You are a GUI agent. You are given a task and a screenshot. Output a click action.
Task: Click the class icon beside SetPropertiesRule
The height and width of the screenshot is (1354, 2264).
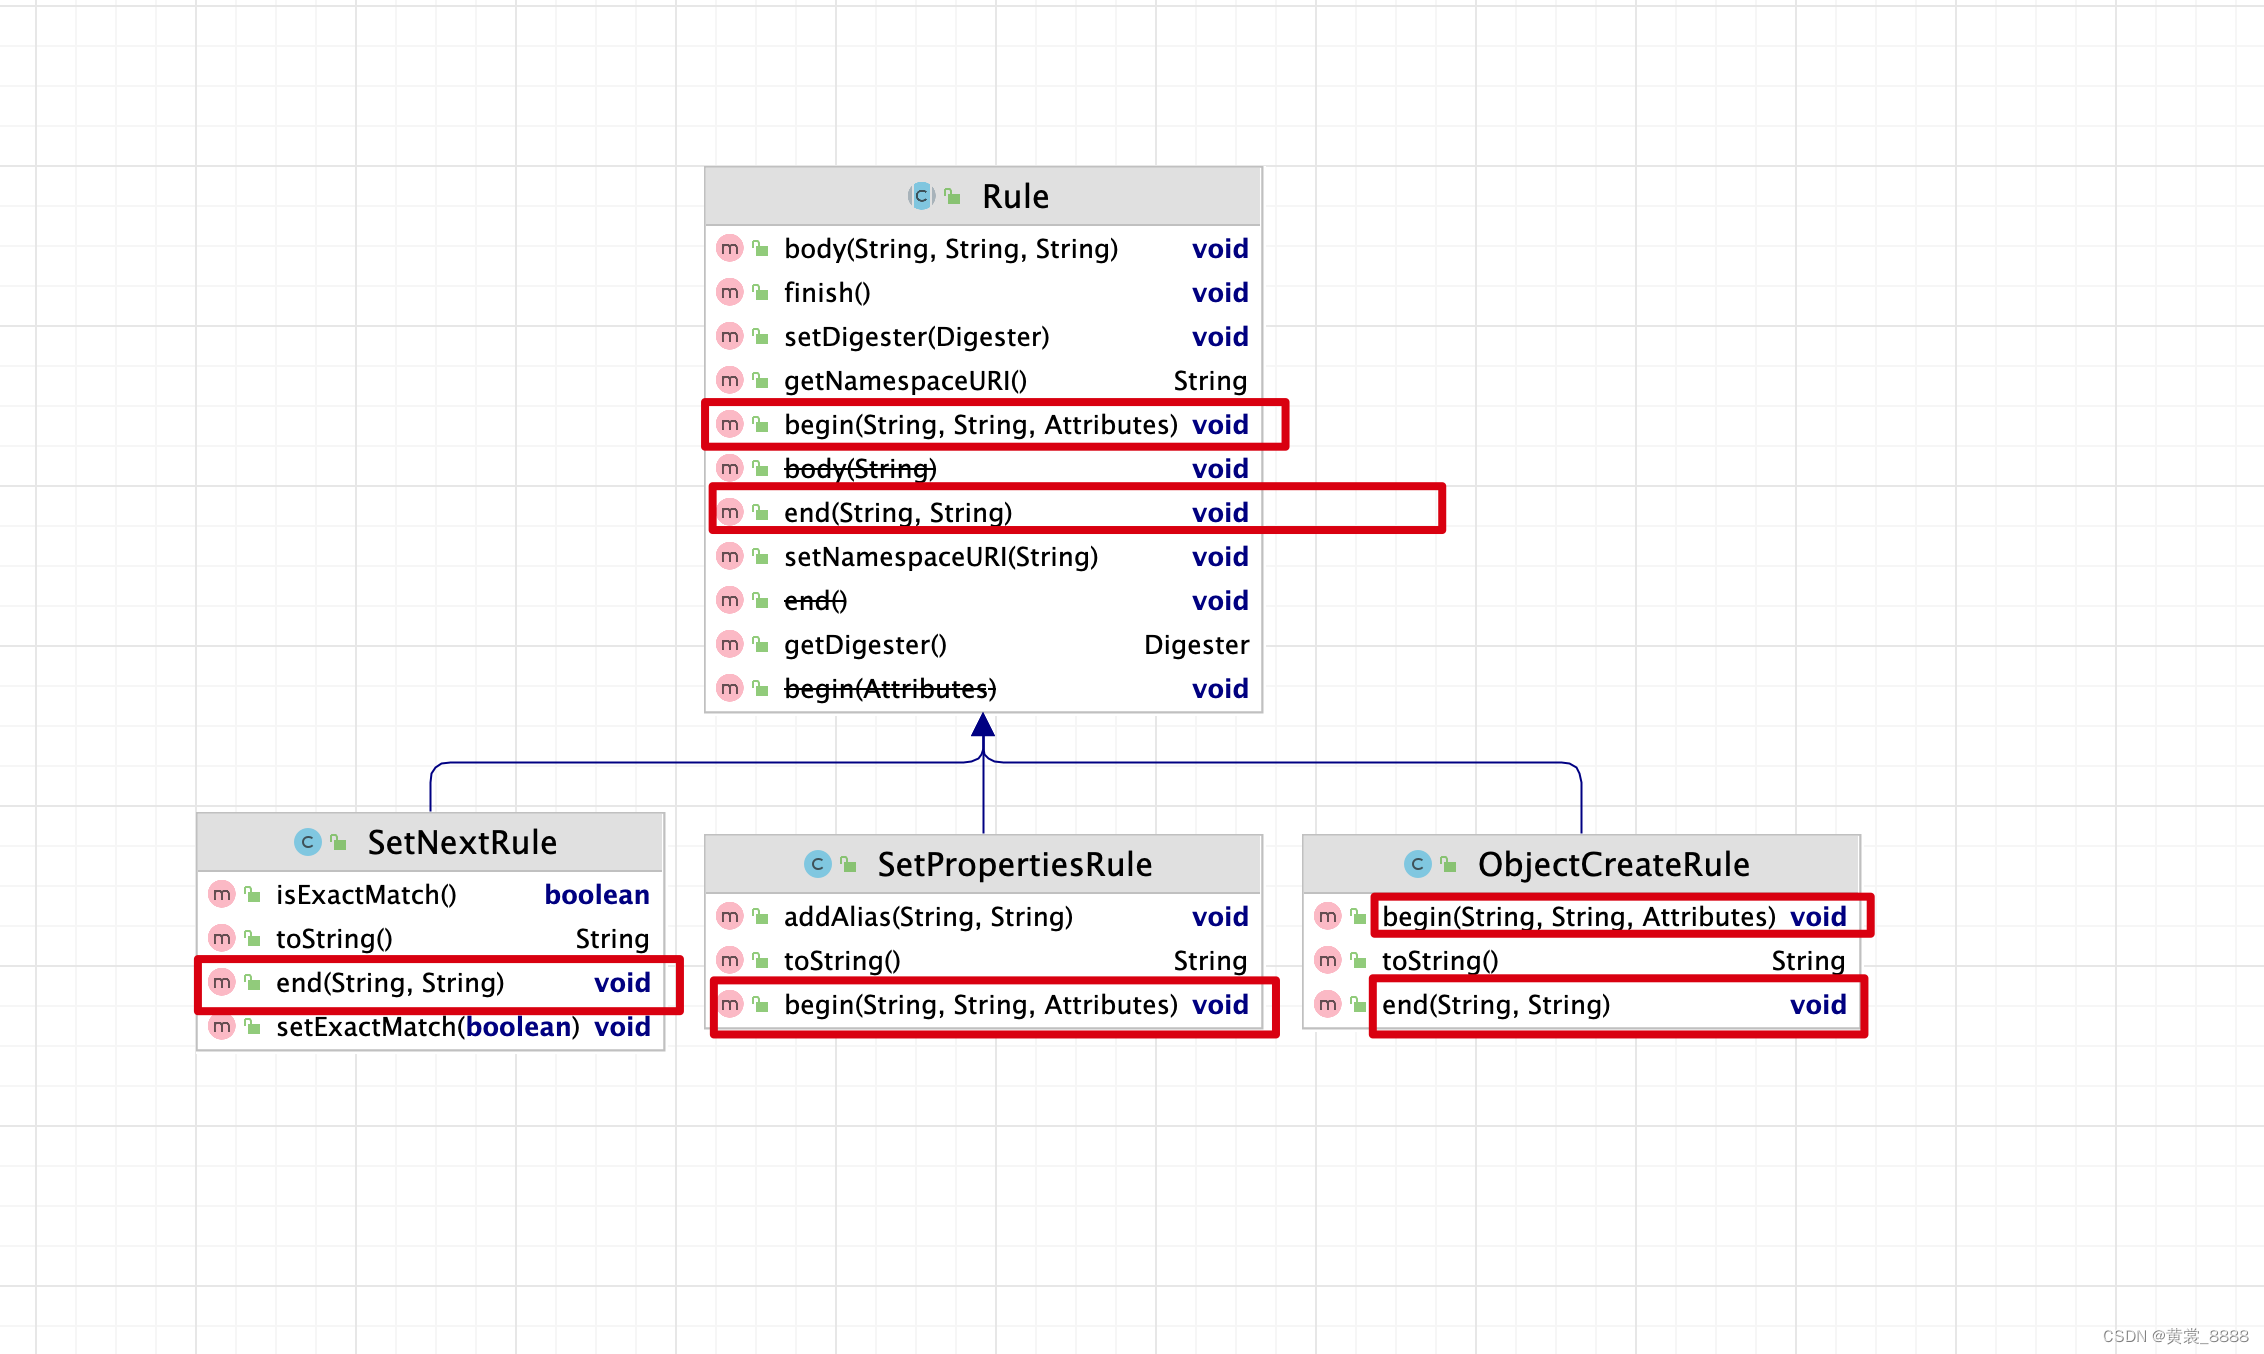click(818, 864)
